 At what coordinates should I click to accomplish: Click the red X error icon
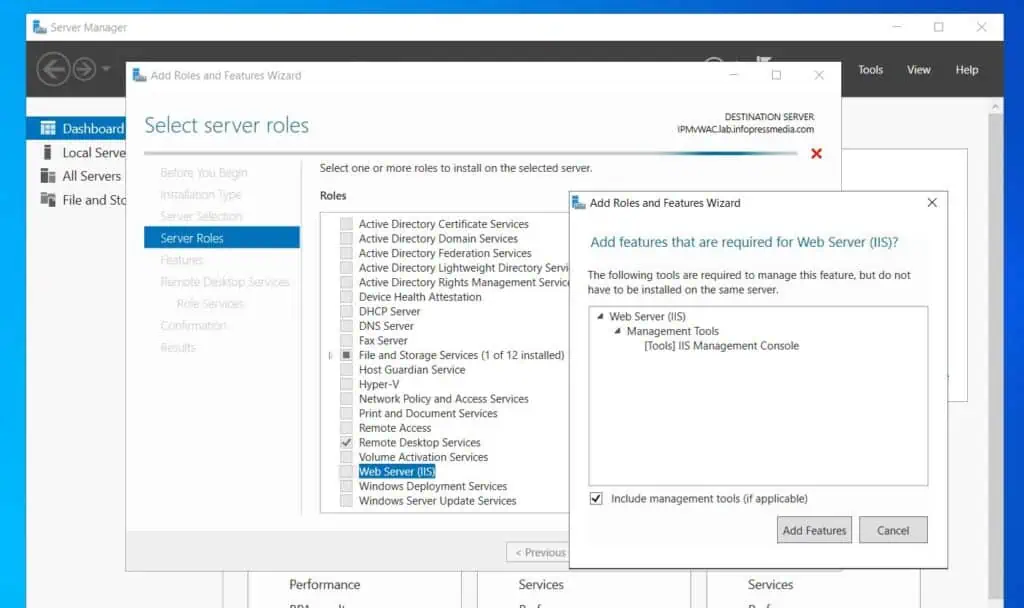pyautogui.click(x=816, y=153)
